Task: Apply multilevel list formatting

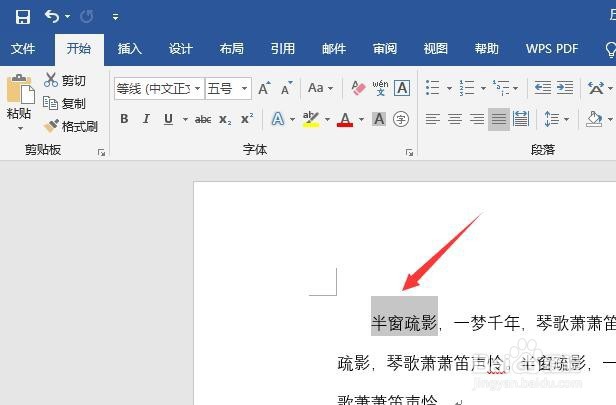Action: (501, 88)
